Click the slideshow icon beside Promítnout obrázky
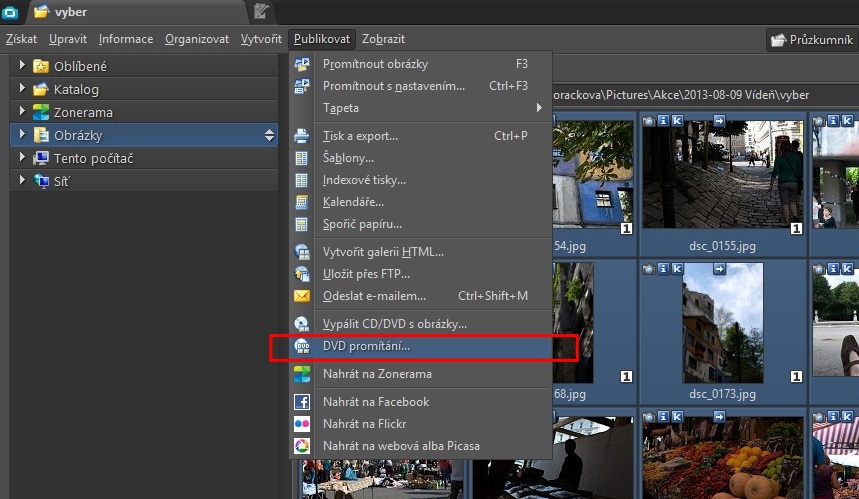This screenshot has width=859, height=499. 302,64
